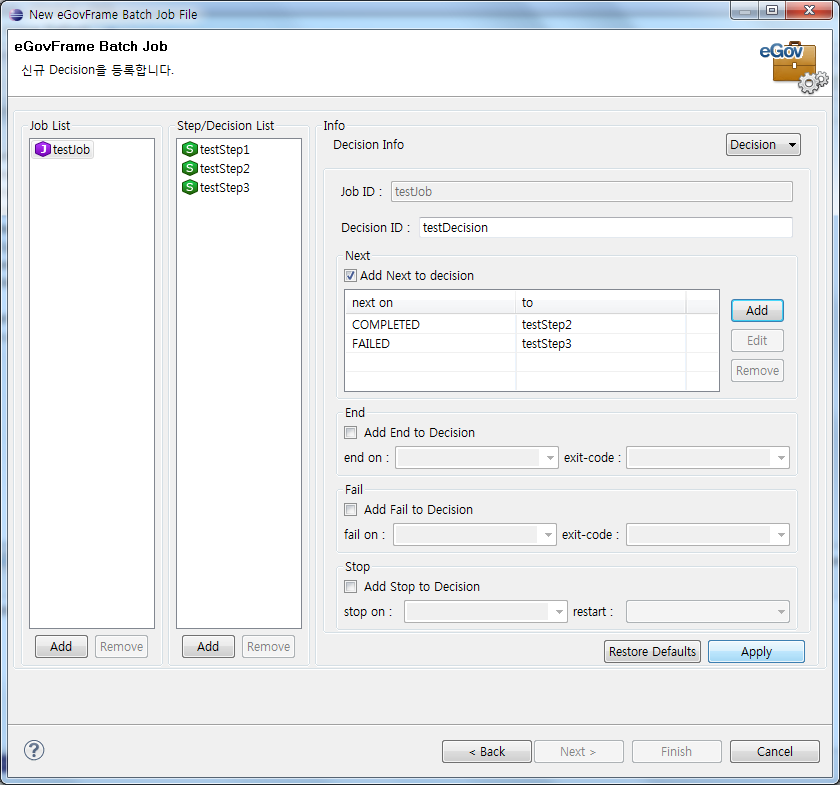This screenshot has width=840, height=785.
Task: Minimize the wizard window
Action: [745, 10]
